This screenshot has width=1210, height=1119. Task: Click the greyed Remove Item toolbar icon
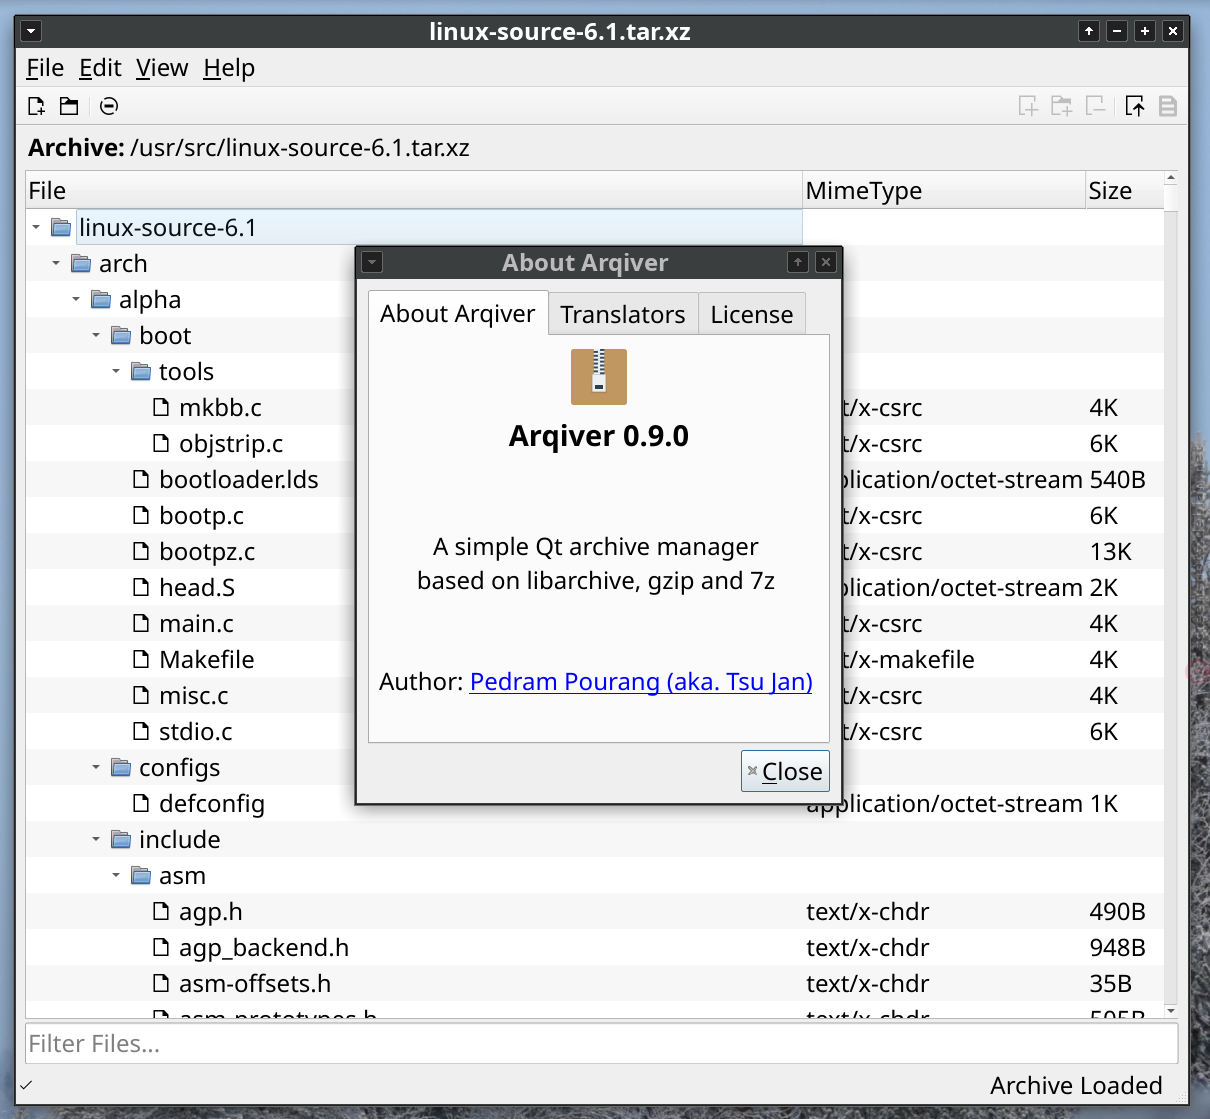click(x=1096, y=106)
